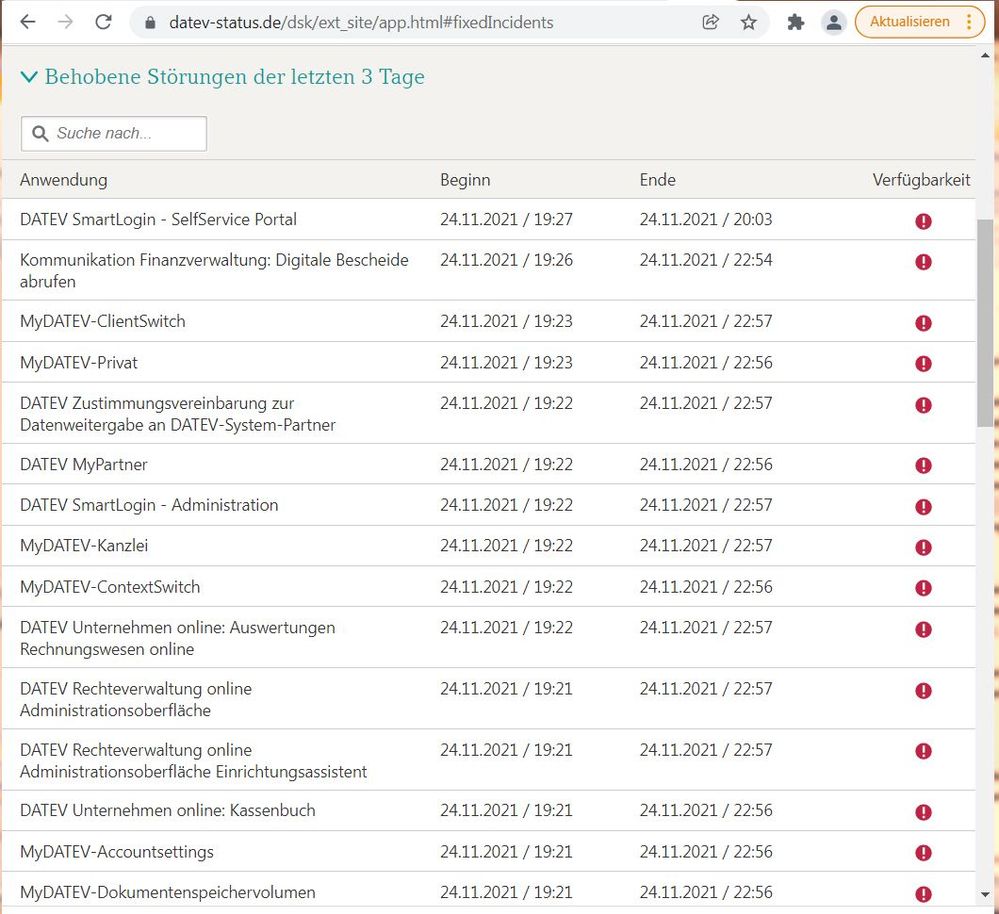Screen dimensions: 999x914
Task: Click alert icon for Unternehmen online Kassenbuch
Action: 923,812
